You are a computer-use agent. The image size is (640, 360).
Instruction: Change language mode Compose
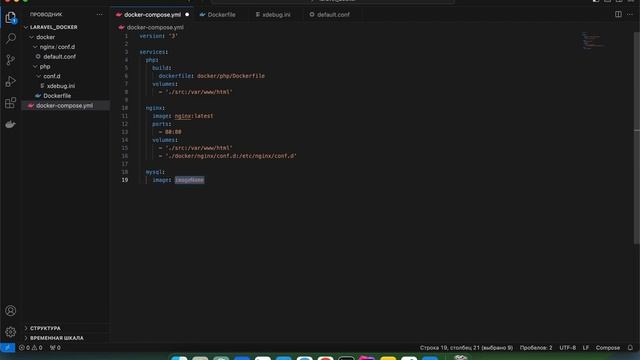(608, 348)
